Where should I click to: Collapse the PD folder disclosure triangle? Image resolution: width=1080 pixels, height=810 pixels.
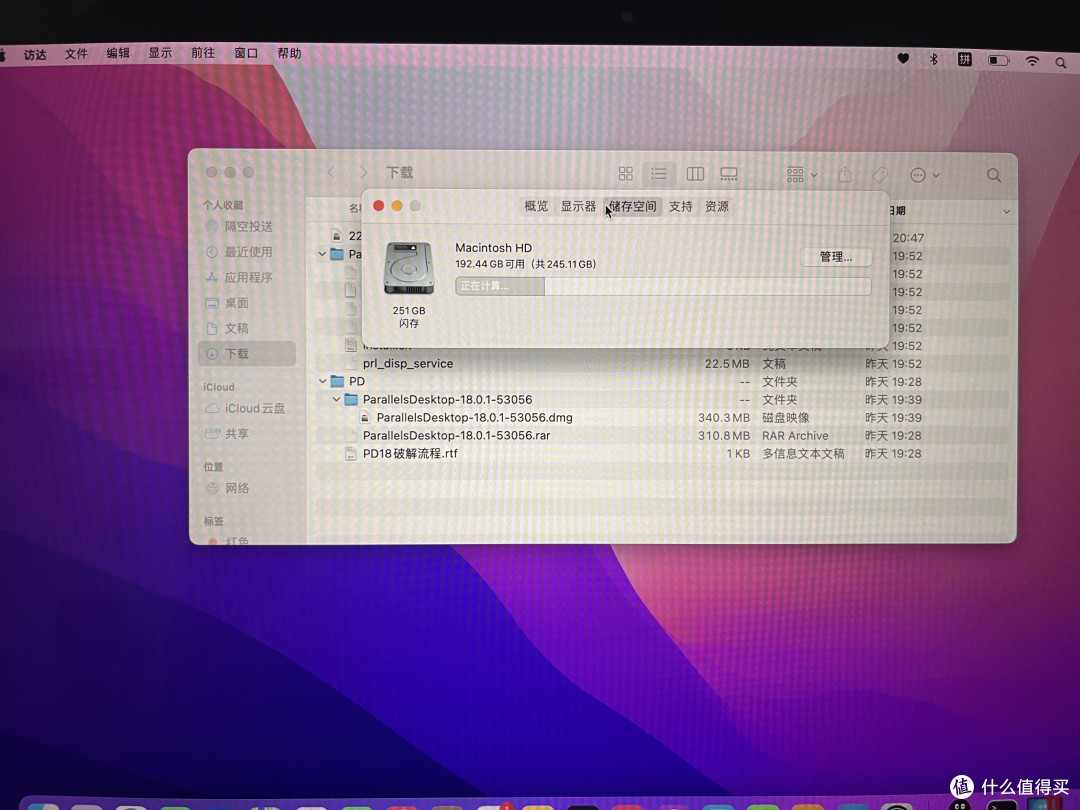(322, 381)
